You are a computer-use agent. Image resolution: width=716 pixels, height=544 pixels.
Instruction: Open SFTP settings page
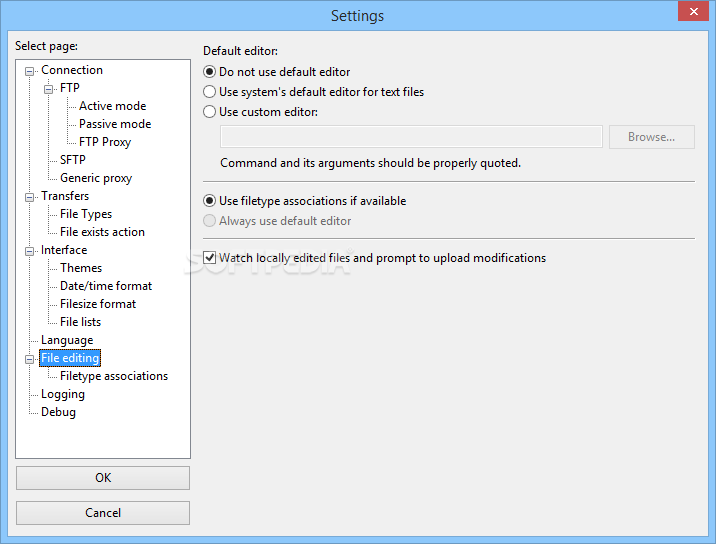click(x=73, y=160)
